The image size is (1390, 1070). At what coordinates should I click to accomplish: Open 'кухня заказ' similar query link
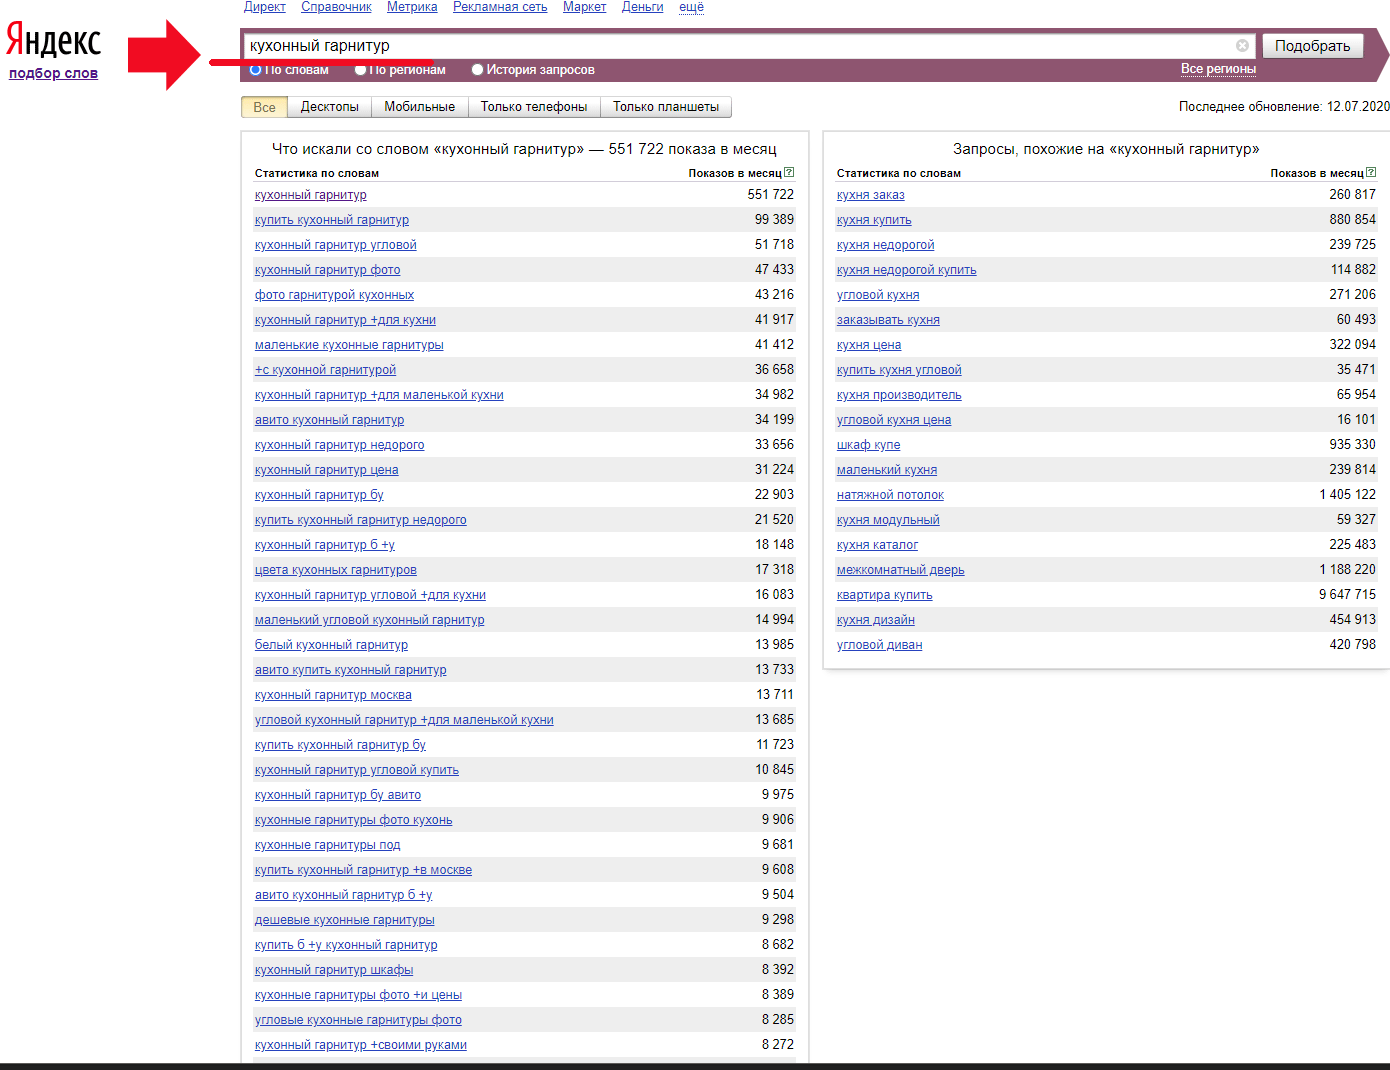pyautogui.click(x=870, y=195)
